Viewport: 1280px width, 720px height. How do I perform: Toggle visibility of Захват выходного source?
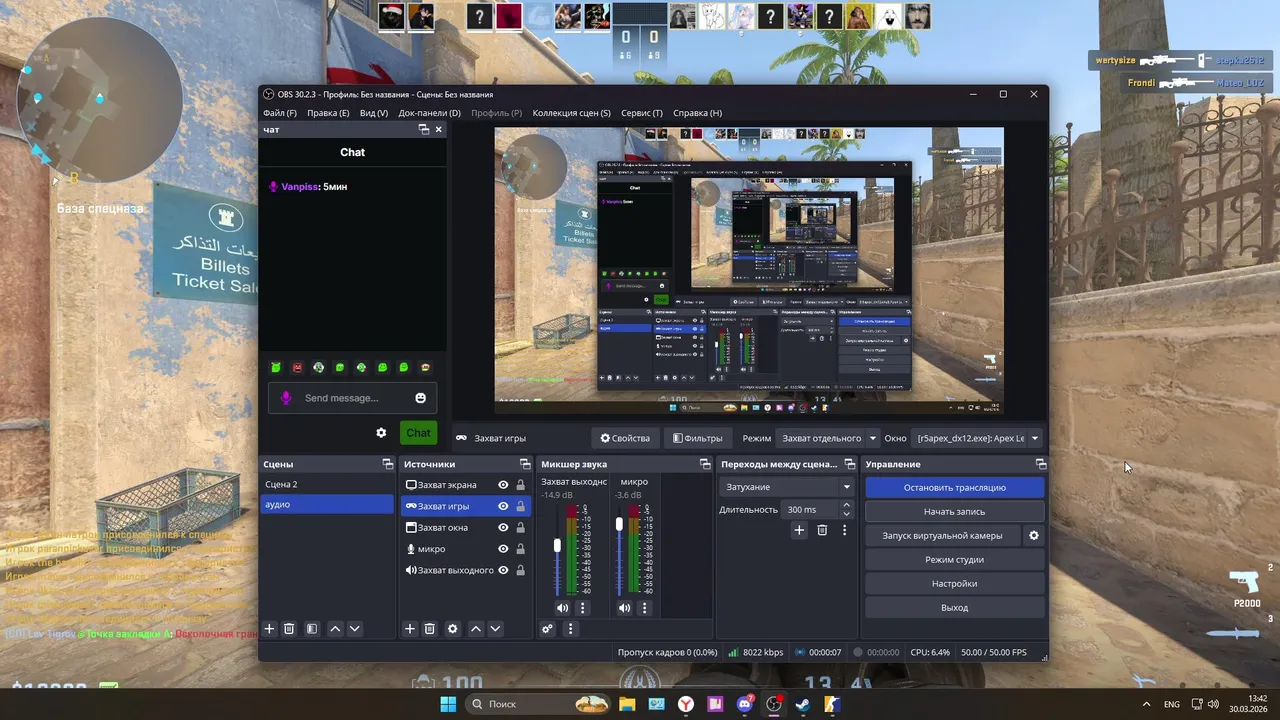click(x=503, y=570)
